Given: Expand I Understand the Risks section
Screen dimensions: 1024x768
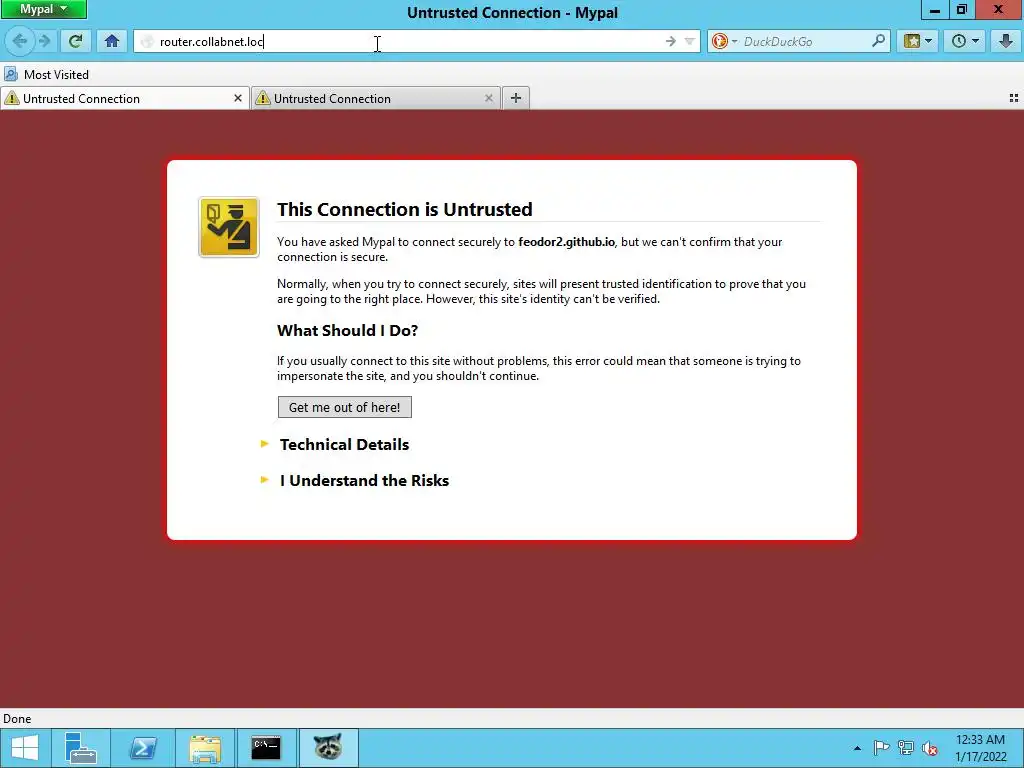Looking at the screenshot, I should tap(364, 481).
